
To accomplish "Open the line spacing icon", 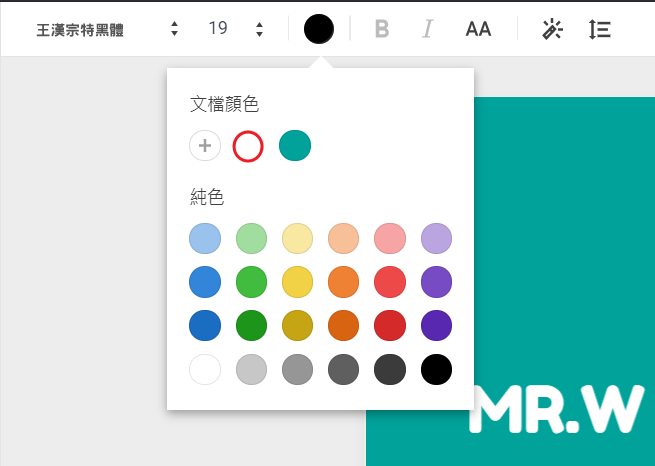I will [x=600, y=29].
